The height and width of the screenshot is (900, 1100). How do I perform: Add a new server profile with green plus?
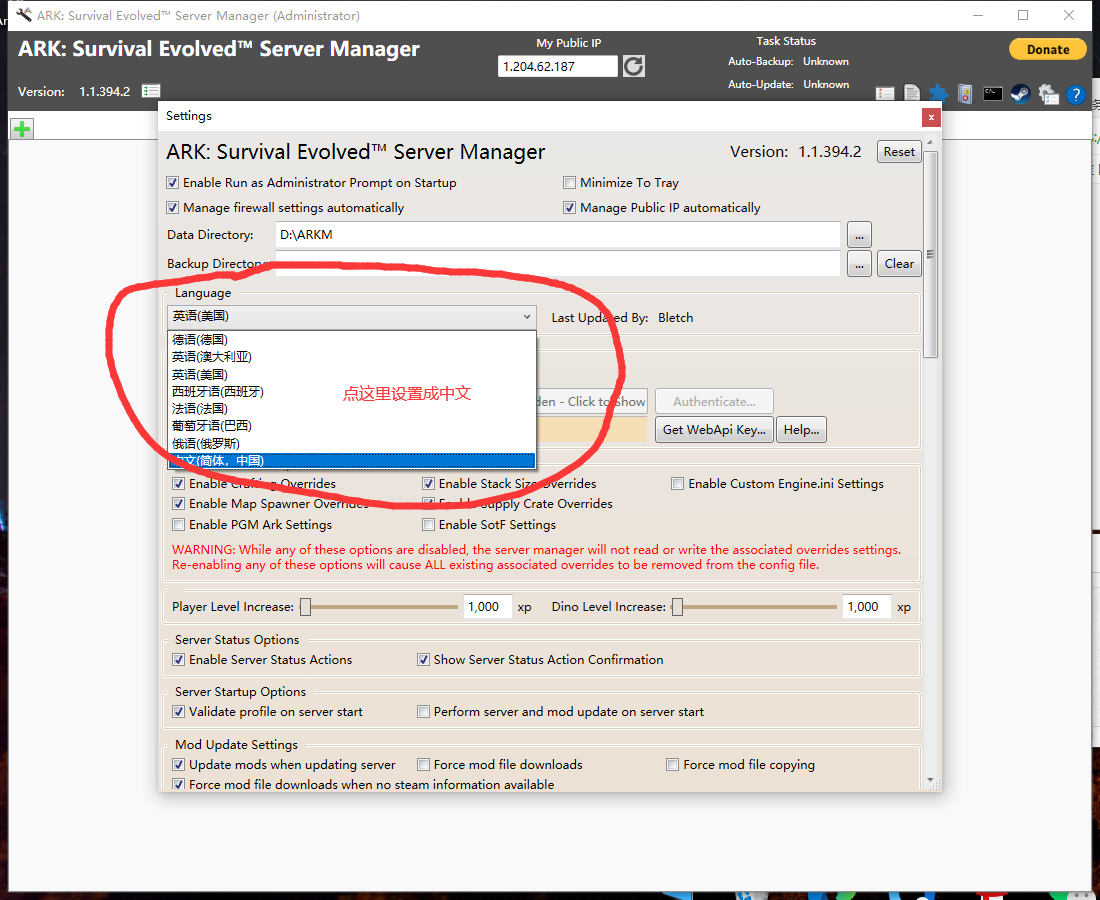22,128
